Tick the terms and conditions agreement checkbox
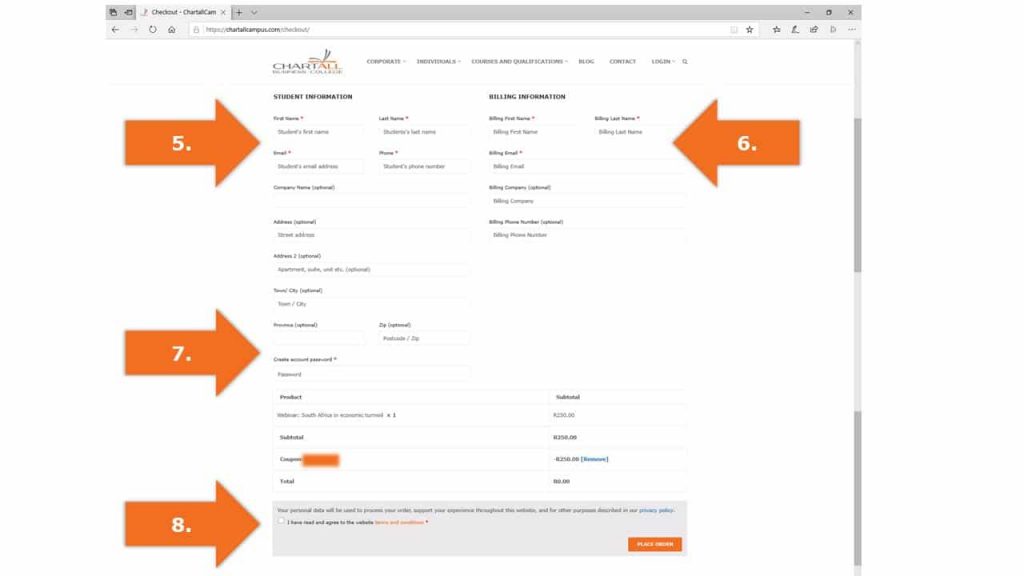 (281, 521)
